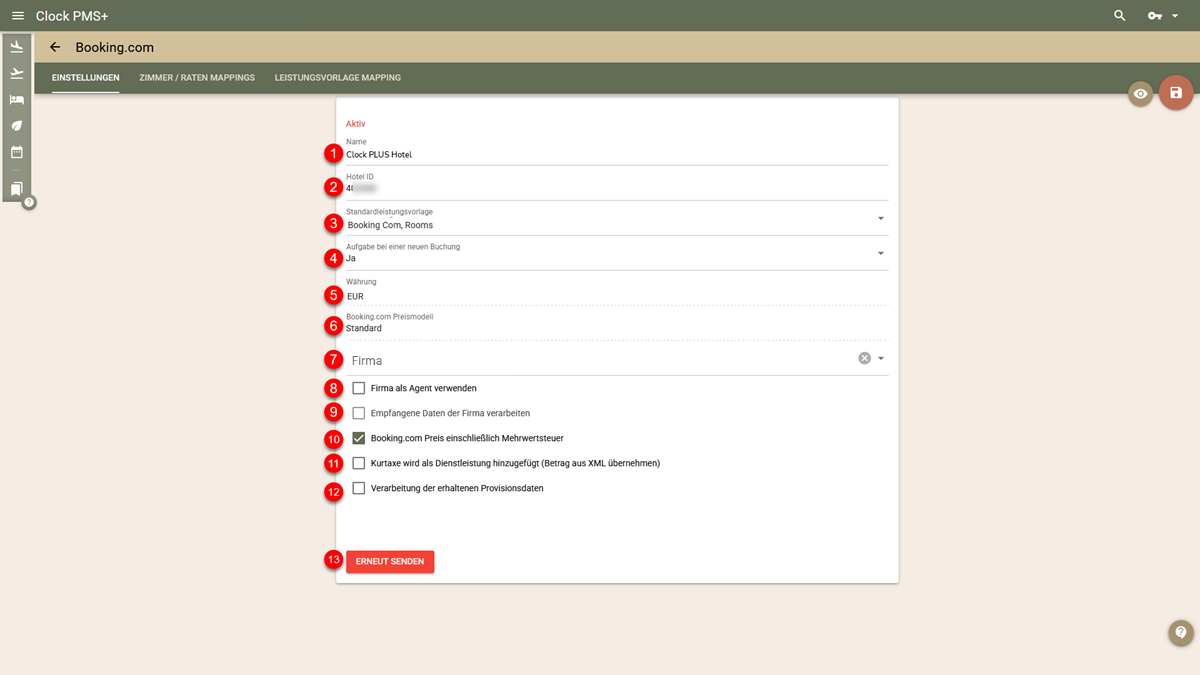Screen dimensions: 1200x675
Task: Enable Verarbeitung der erhaltenen Provisionsdaten
Action: pyautogui.click(x=359, y=488)
